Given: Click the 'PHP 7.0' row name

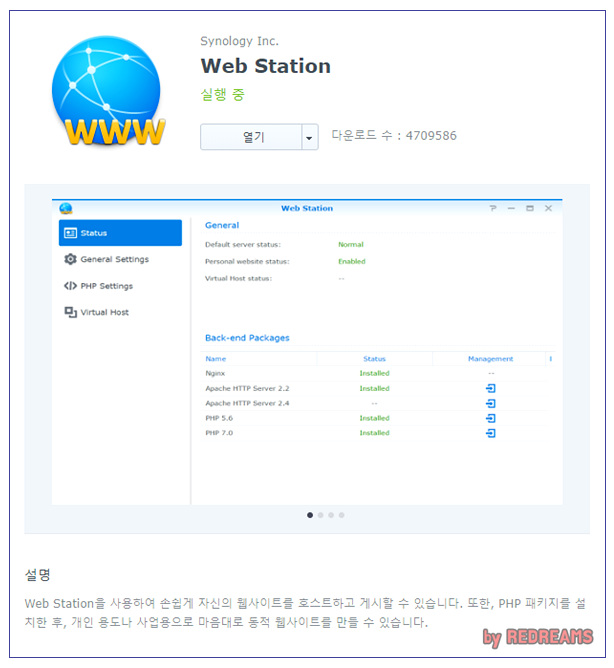Looking at the screenshot, I should pos(219,433).
